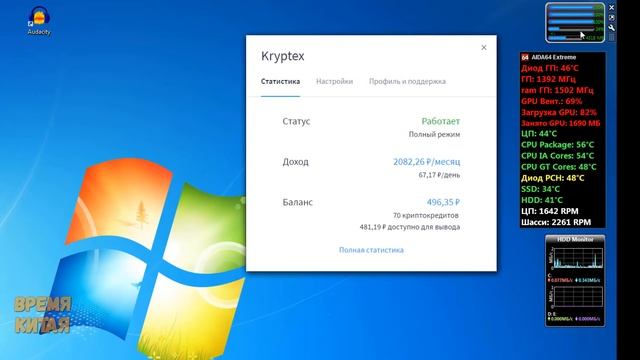Click the Работает status text

coord(441,121)
